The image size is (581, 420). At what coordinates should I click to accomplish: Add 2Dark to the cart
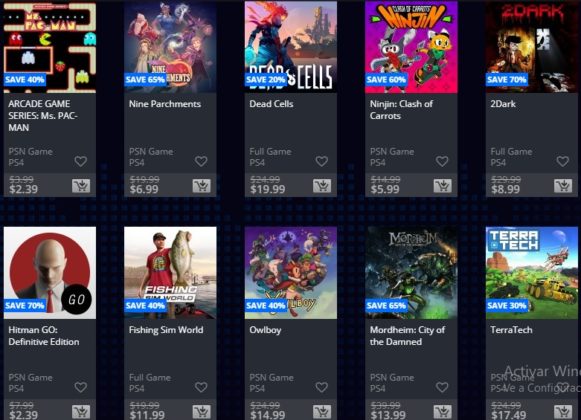(563, 186)
